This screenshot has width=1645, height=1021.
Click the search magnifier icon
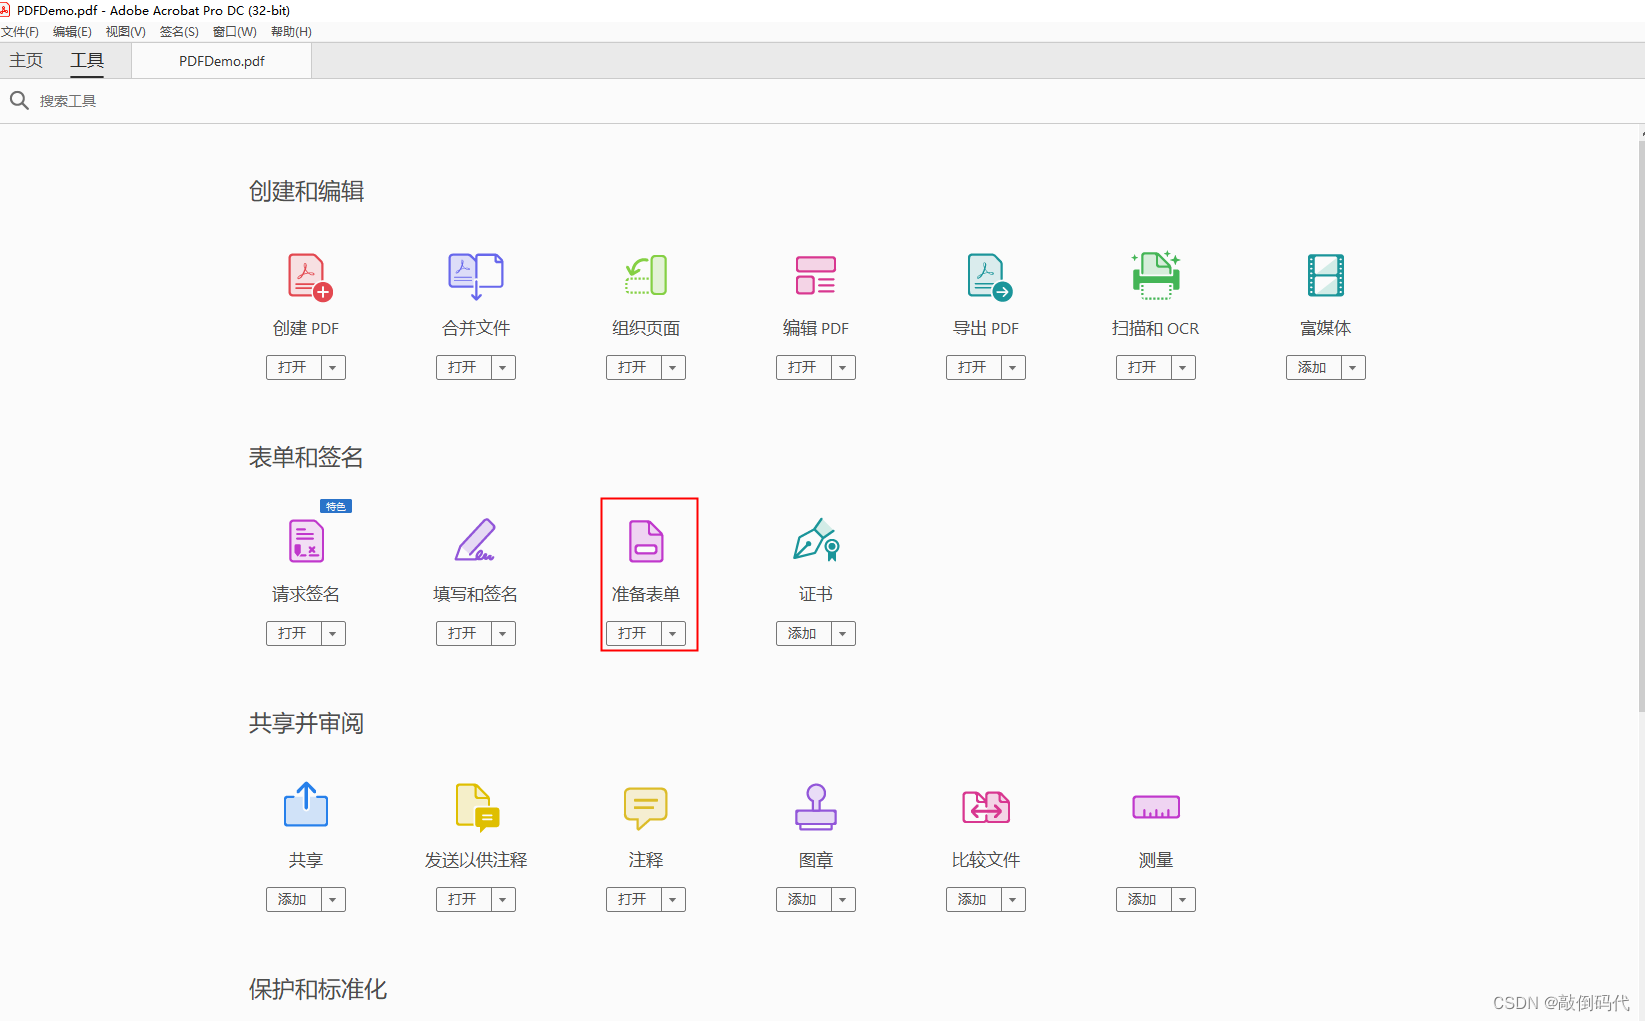[19, 100]
